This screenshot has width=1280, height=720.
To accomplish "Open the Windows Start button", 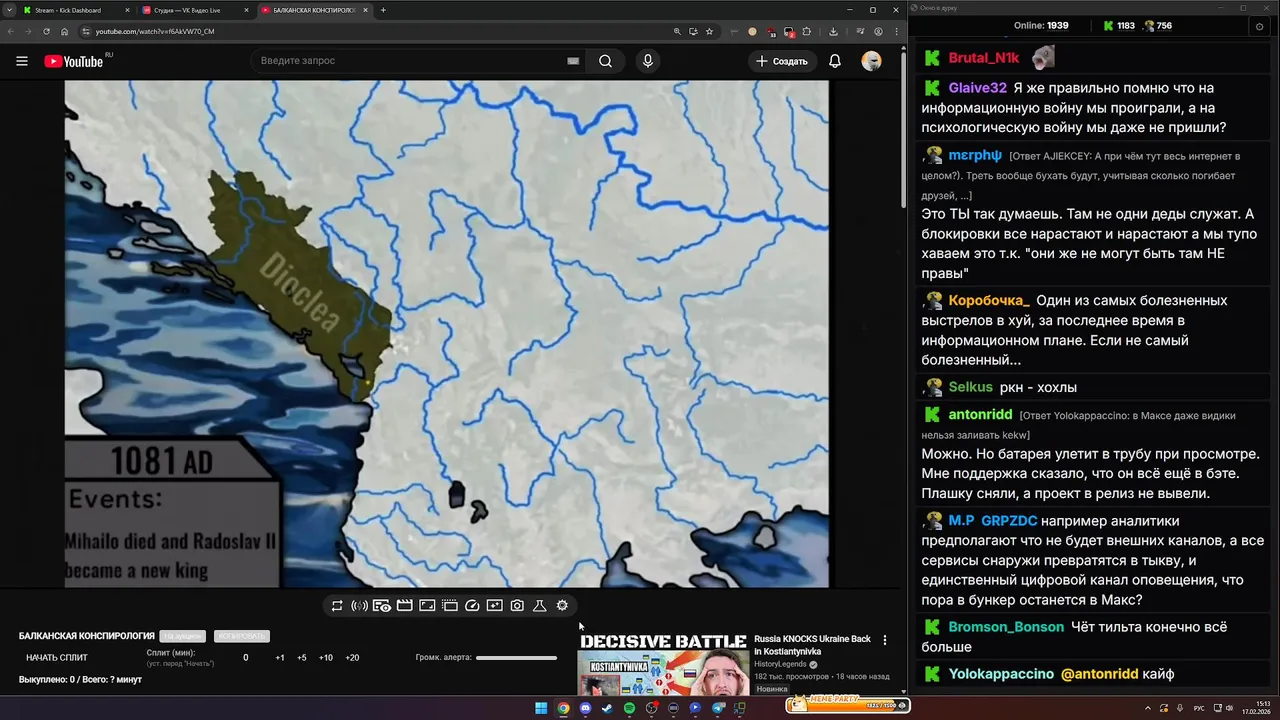I will tap(541, 708).
